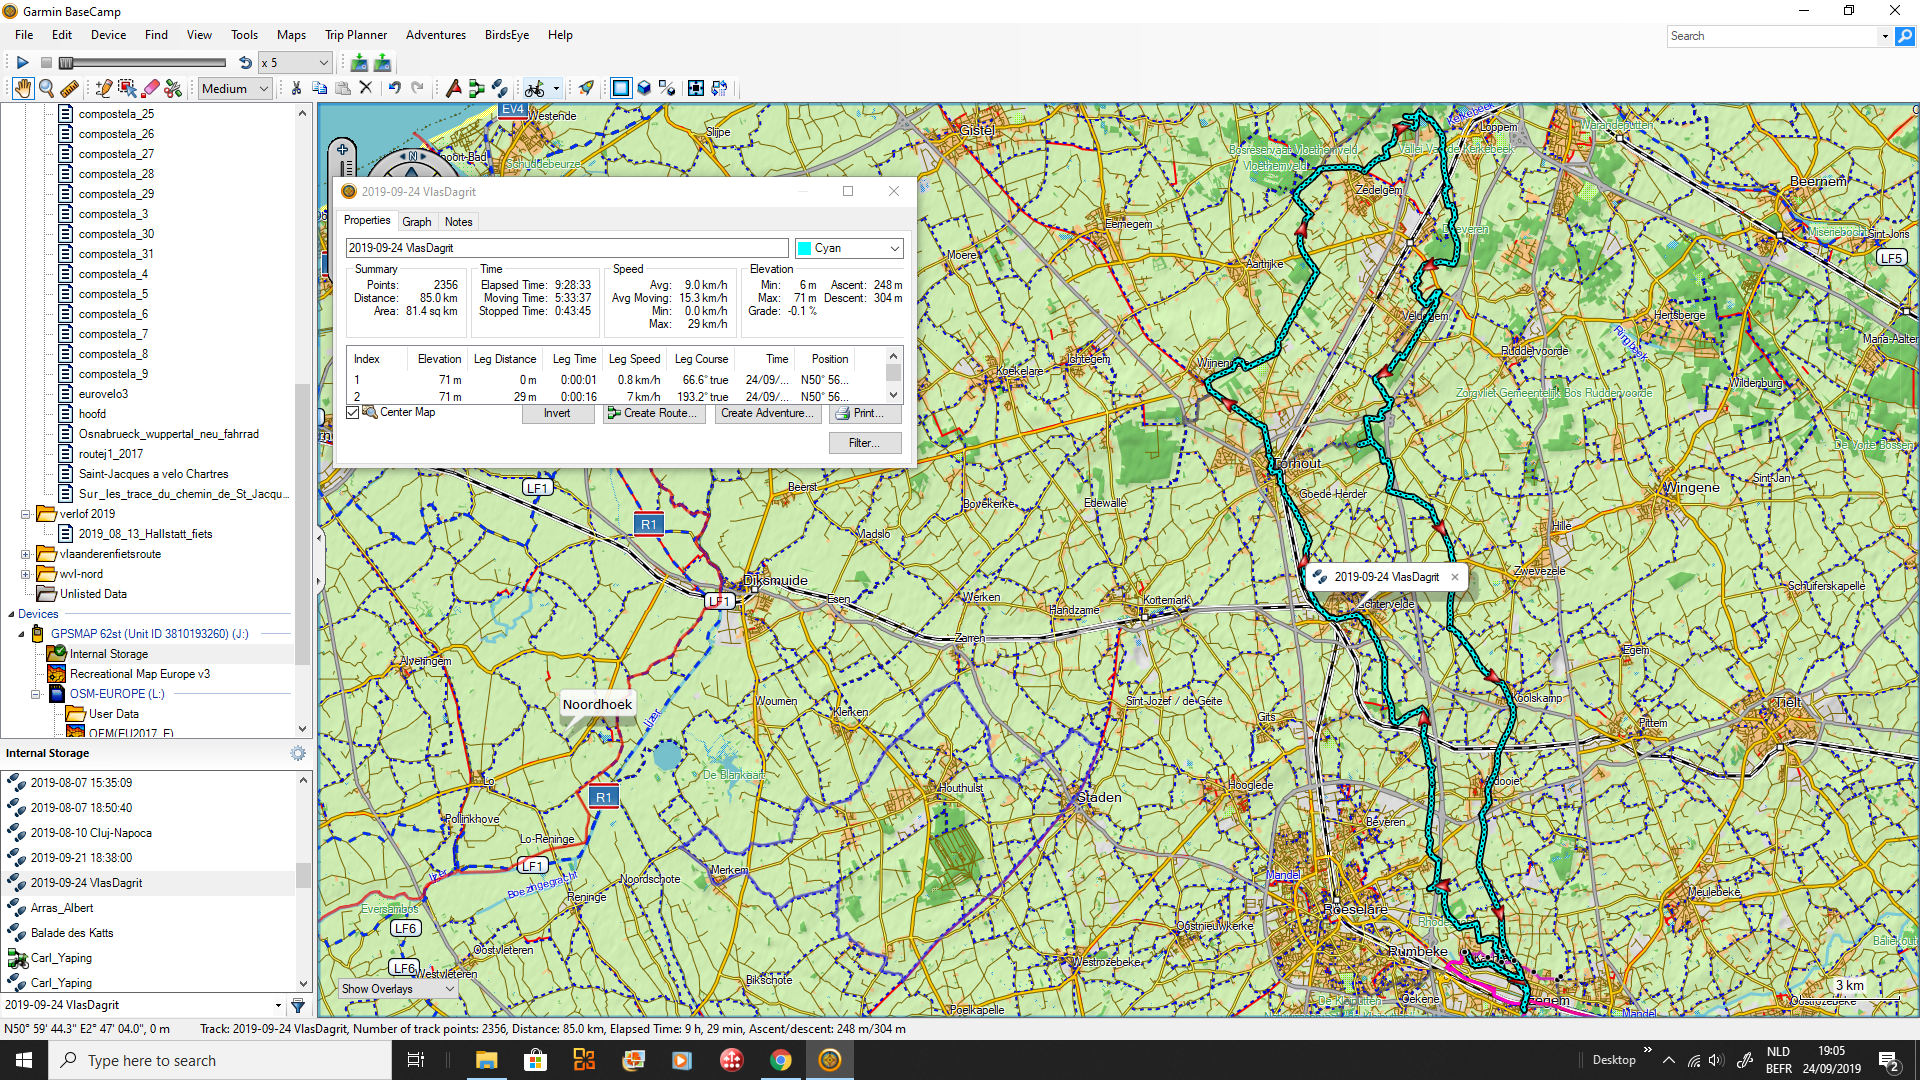The image size is (1920, 1080).
Task: Open the File menu
Action: [24, 35]
